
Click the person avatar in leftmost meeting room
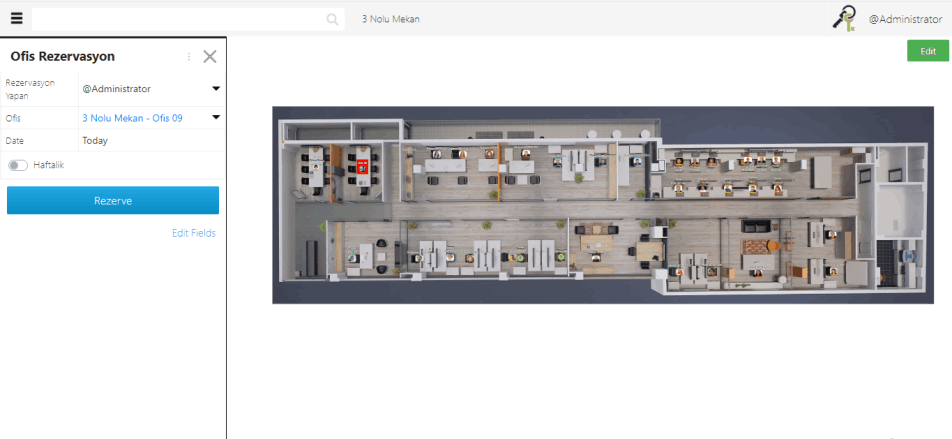(x=314, y=167)
